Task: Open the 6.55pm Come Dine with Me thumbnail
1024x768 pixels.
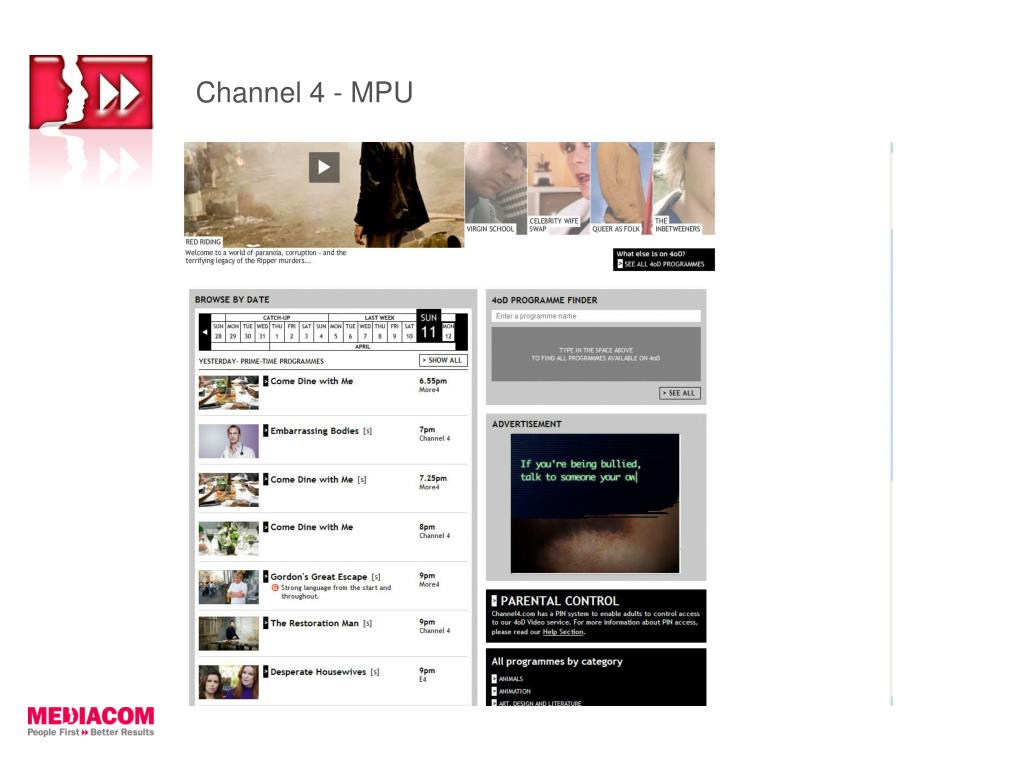Action: 229,392
